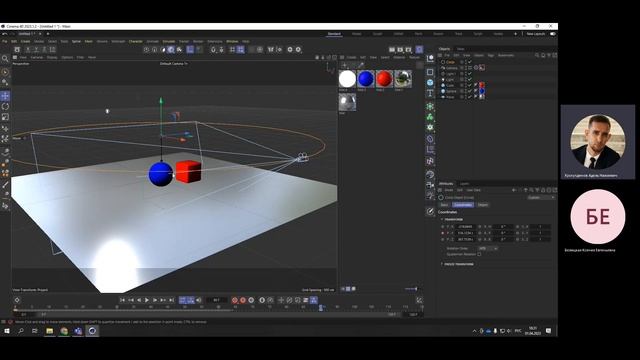Toggle the Z axis lock icon
This screenshot has width=640, height=360.
pyautogui.click(x=44, y=49)
